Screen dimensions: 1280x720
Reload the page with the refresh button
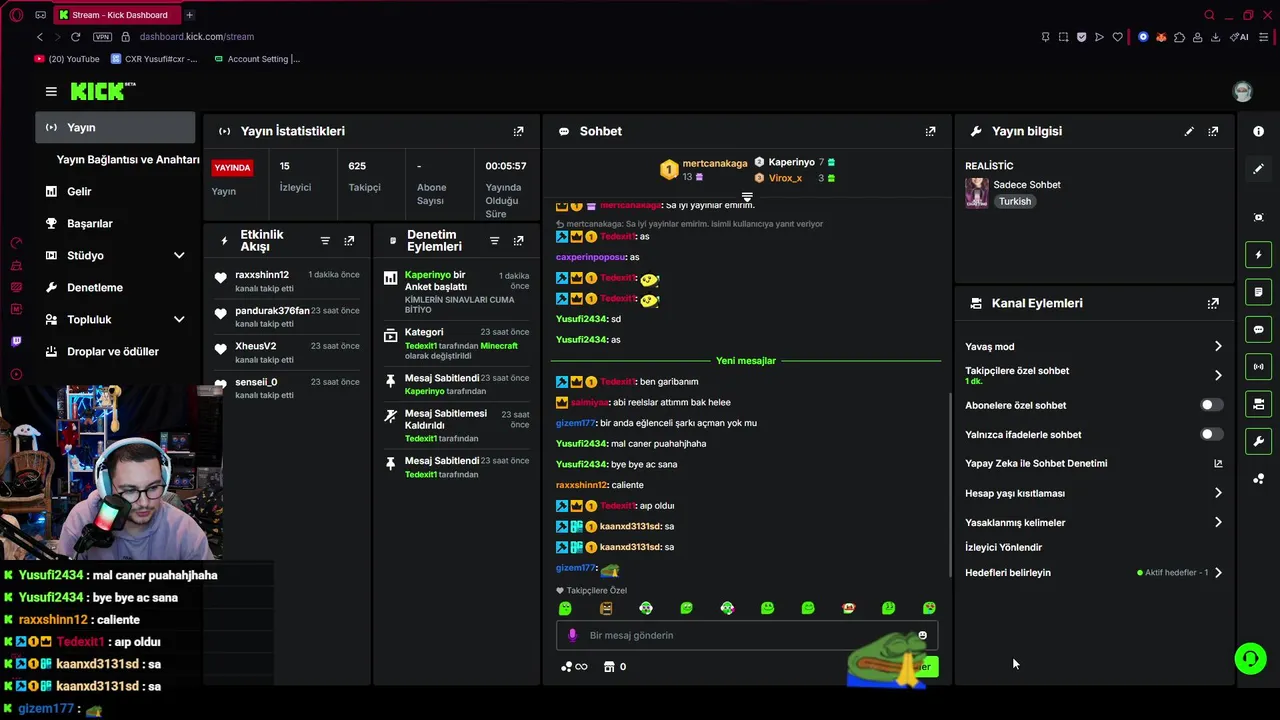(75, 37)
